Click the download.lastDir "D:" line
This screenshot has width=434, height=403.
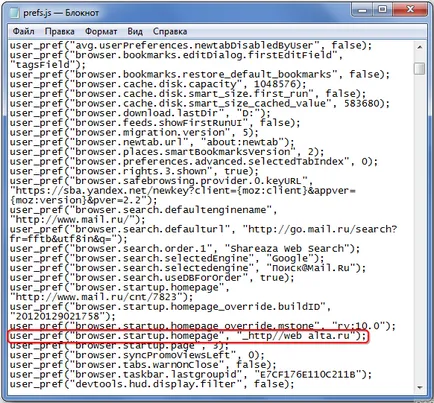tap(140, 113)
